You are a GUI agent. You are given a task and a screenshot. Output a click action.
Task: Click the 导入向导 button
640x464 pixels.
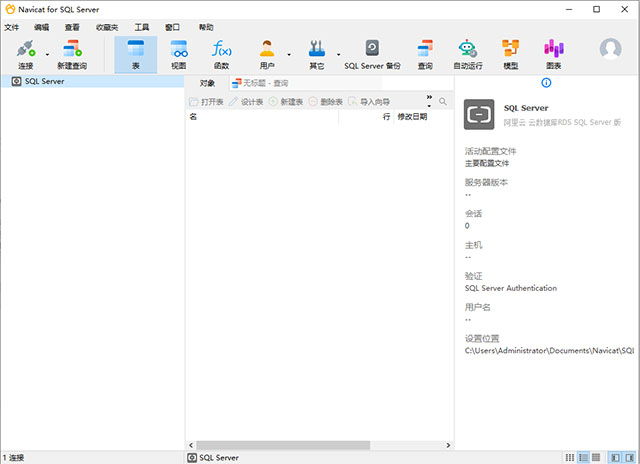tap(369, 102)
